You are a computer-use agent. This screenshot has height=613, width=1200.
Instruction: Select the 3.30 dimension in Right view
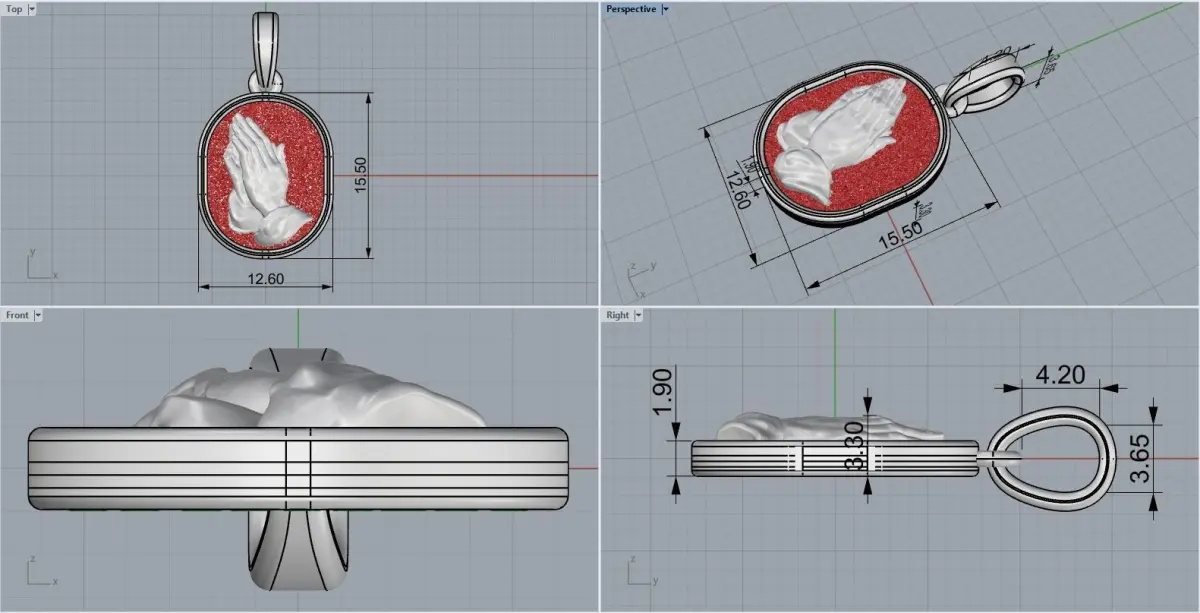click(x=853, y=445)
